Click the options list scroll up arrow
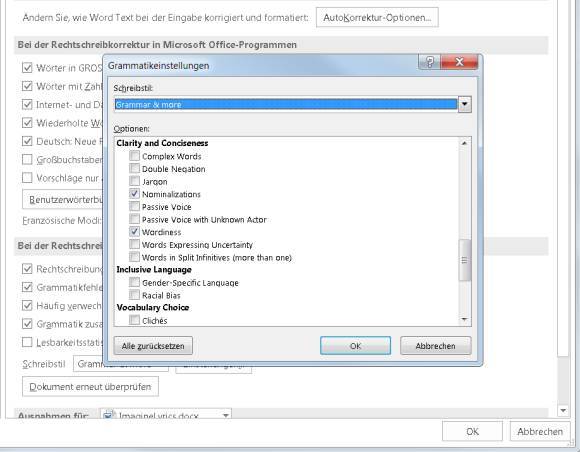The width and height of the screenshot is (580, 452). click(x=465, y=143)
